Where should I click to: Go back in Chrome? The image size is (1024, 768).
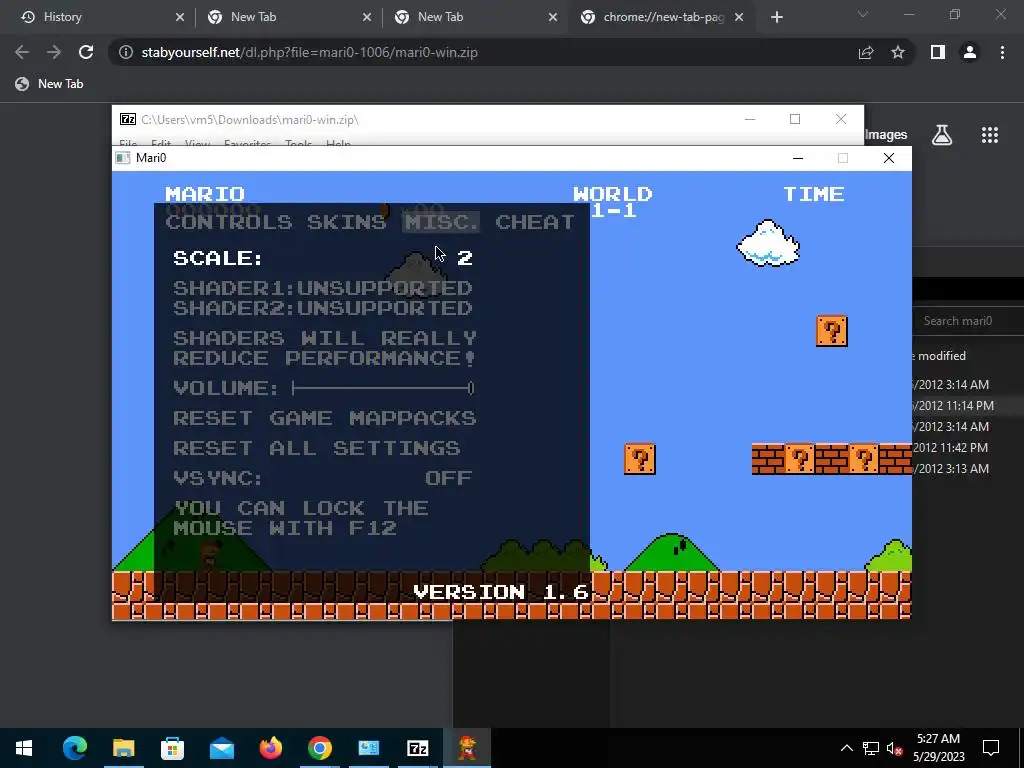click(22, 52)
